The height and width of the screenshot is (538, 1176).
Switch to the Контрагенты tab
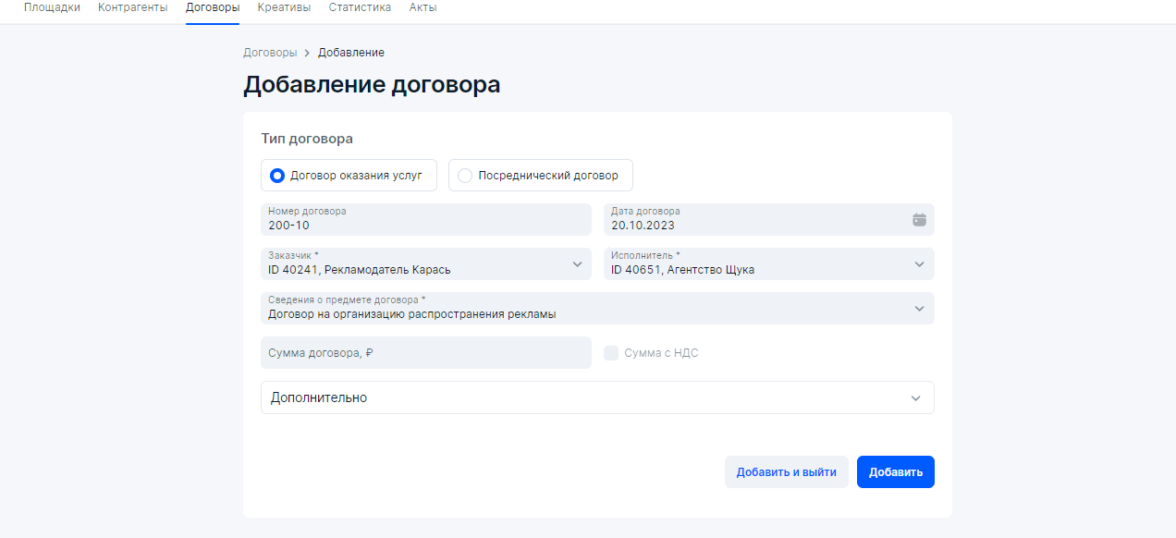pyautogui.click(x=133, y=8)
